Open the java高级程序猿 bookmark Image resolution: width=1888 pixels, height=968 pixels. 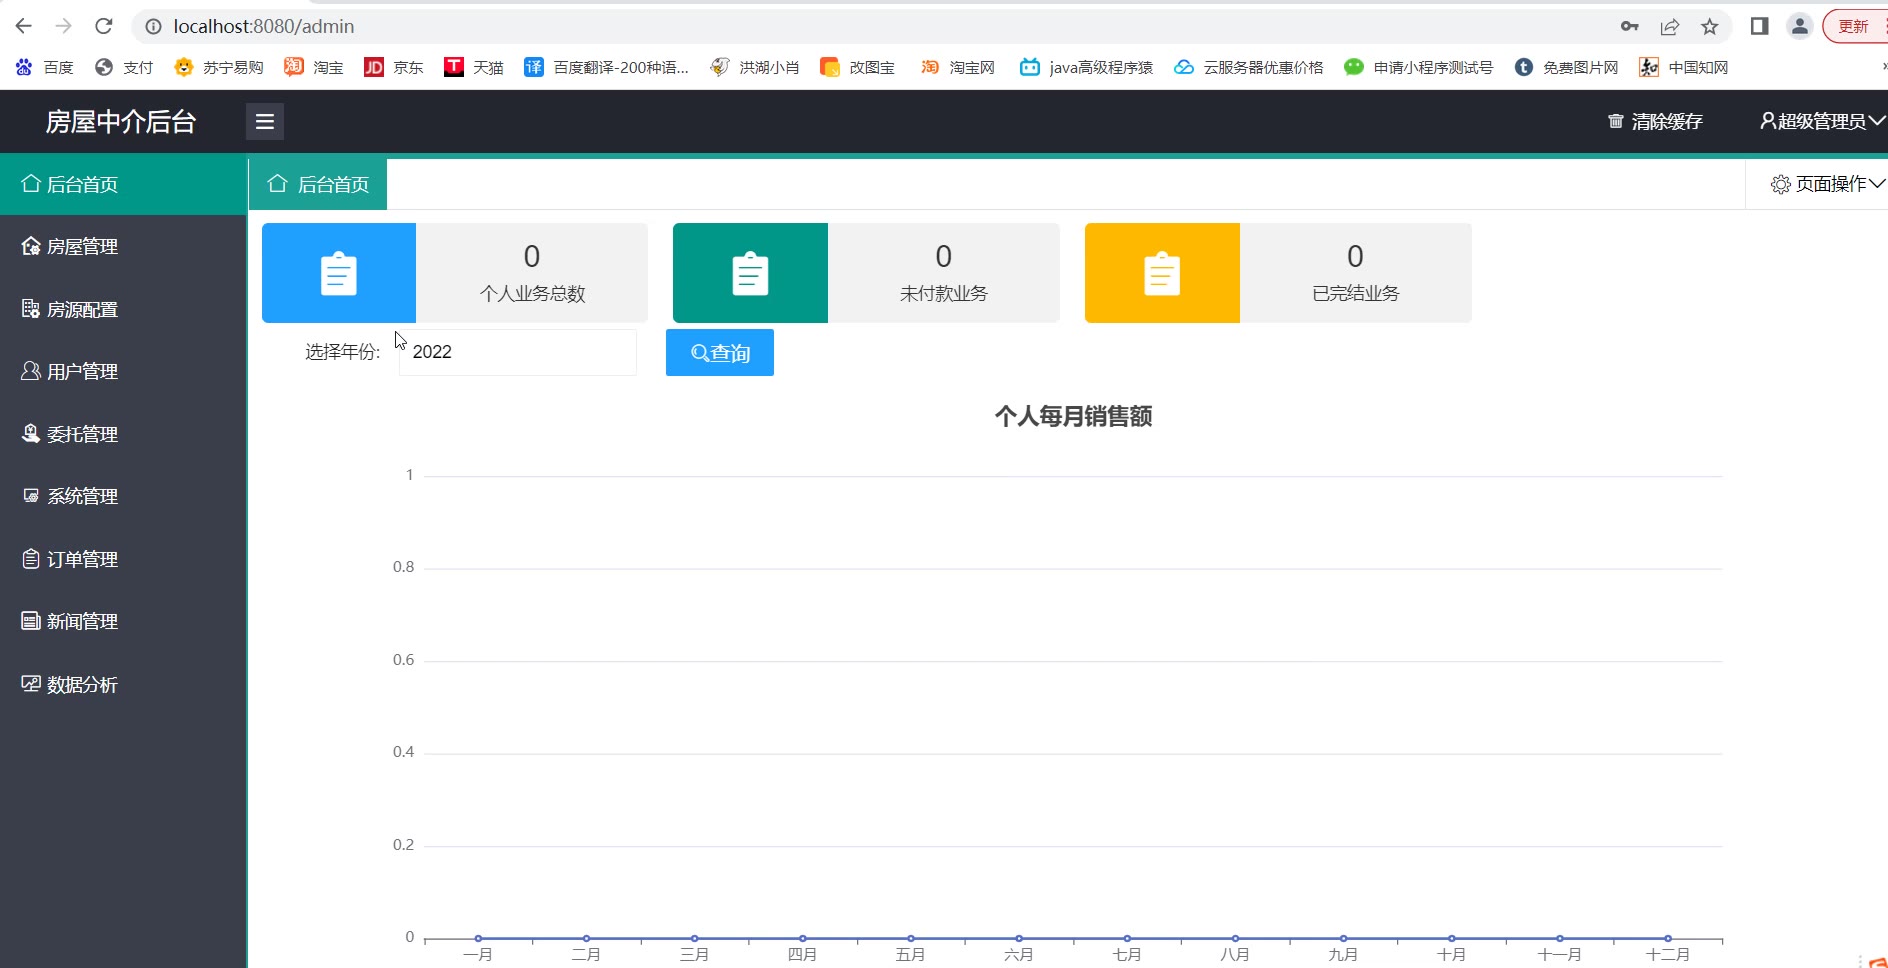point(1086,67)
